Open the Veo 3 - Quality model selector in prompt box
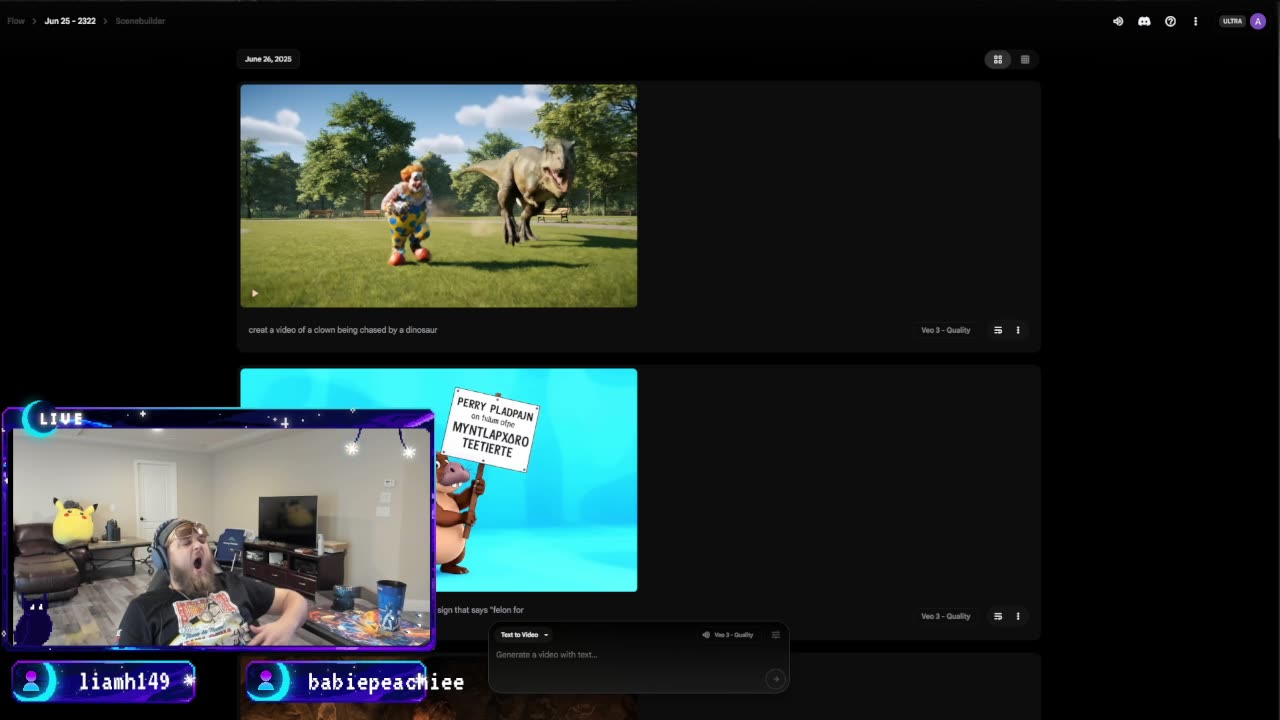Screen dimensions: 1280x720 click(727, 635)
